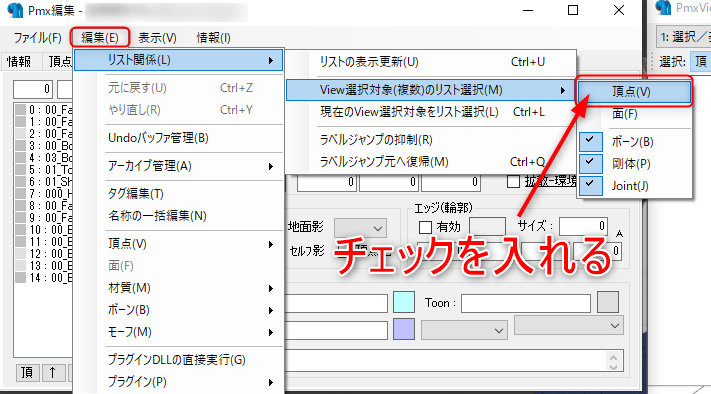The height and width of the screenshot is (394, 711).
Task: Click the lavender color swatch
Action: point(404,329)
